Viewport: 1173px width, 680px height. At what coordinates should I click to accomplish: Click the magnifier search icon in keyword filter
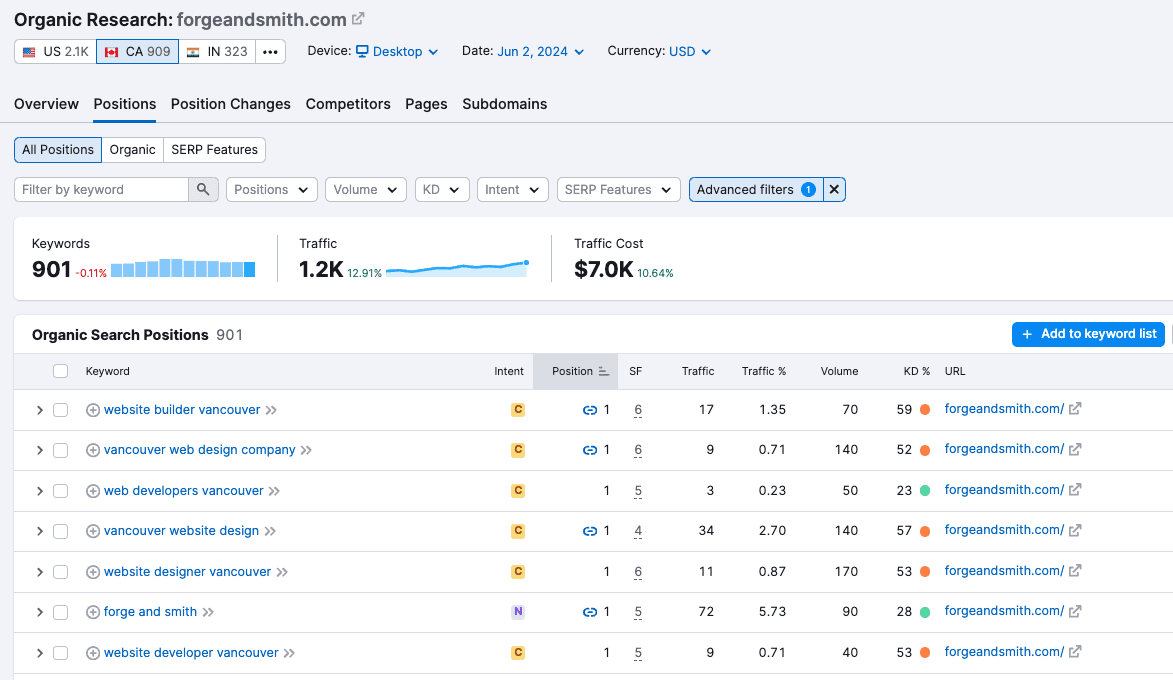203,190
